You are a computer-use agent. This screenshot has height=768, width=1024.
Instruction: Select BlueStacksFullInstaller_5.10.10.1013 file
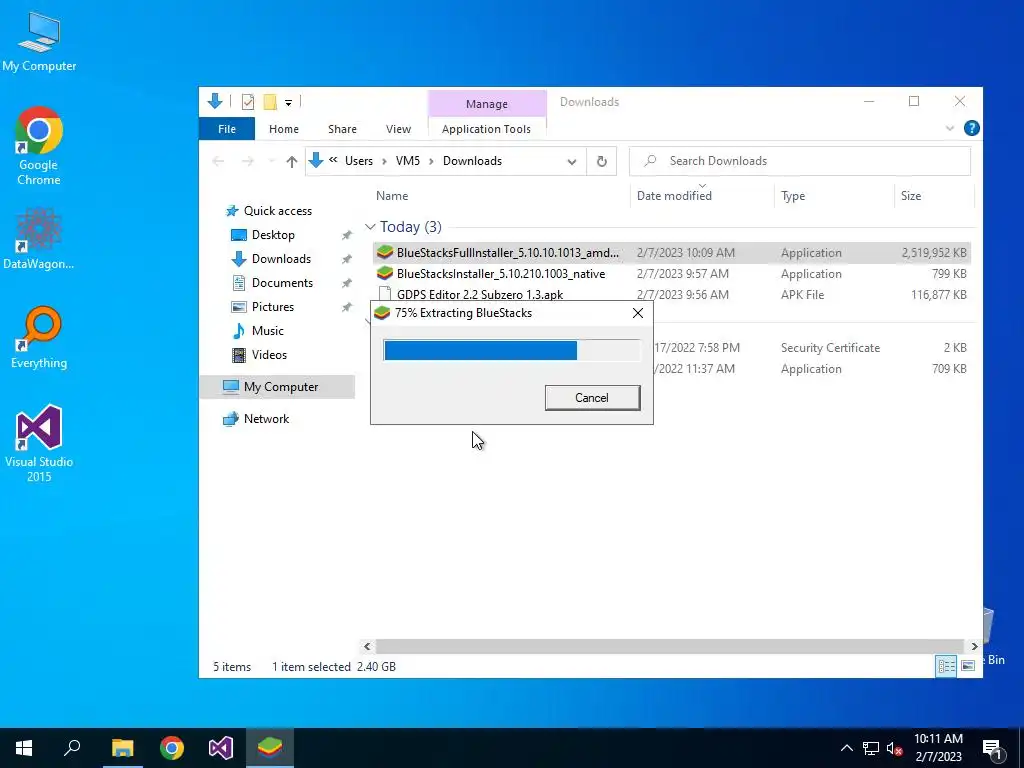671,253
